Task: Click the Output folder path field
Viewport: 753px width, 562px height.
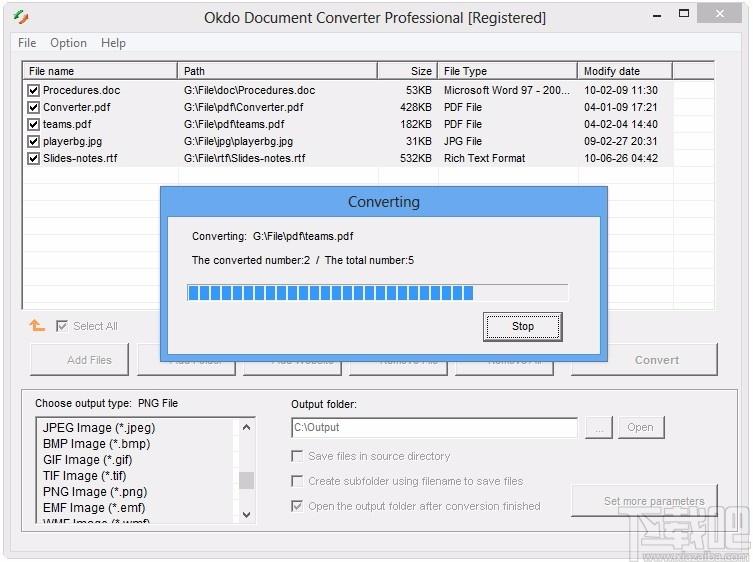Action: tap(434, 428)
